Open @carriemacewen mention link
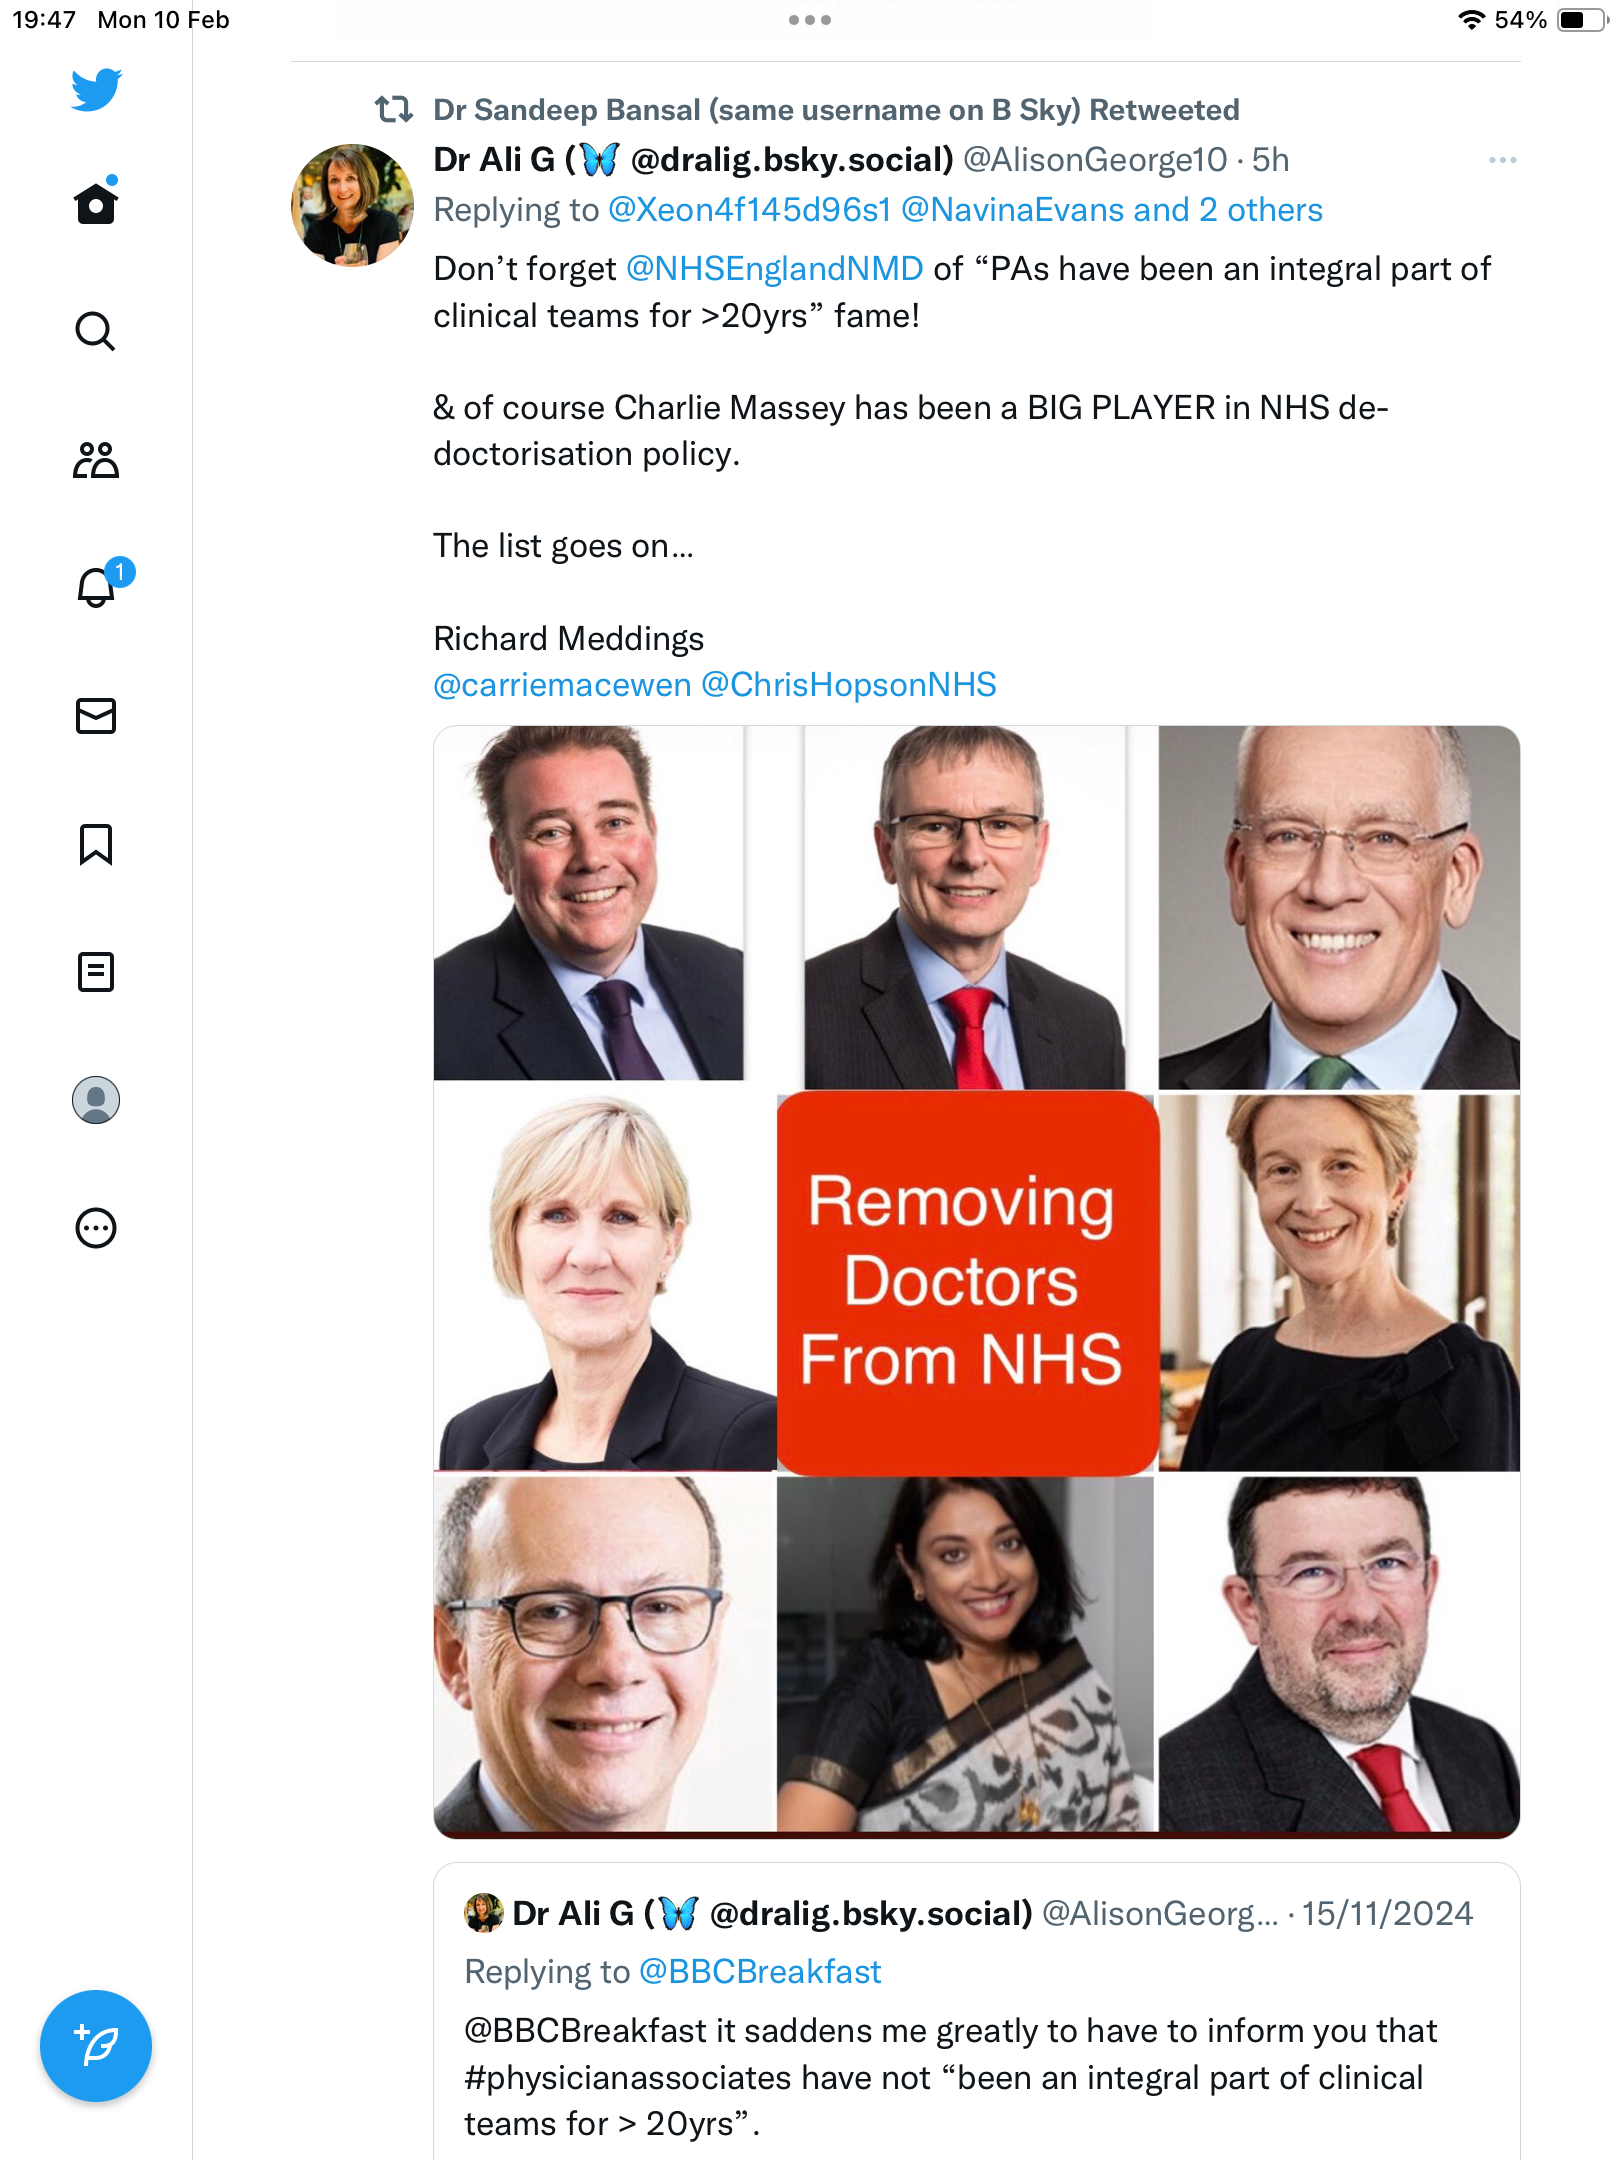 click(x=562, y=685)
